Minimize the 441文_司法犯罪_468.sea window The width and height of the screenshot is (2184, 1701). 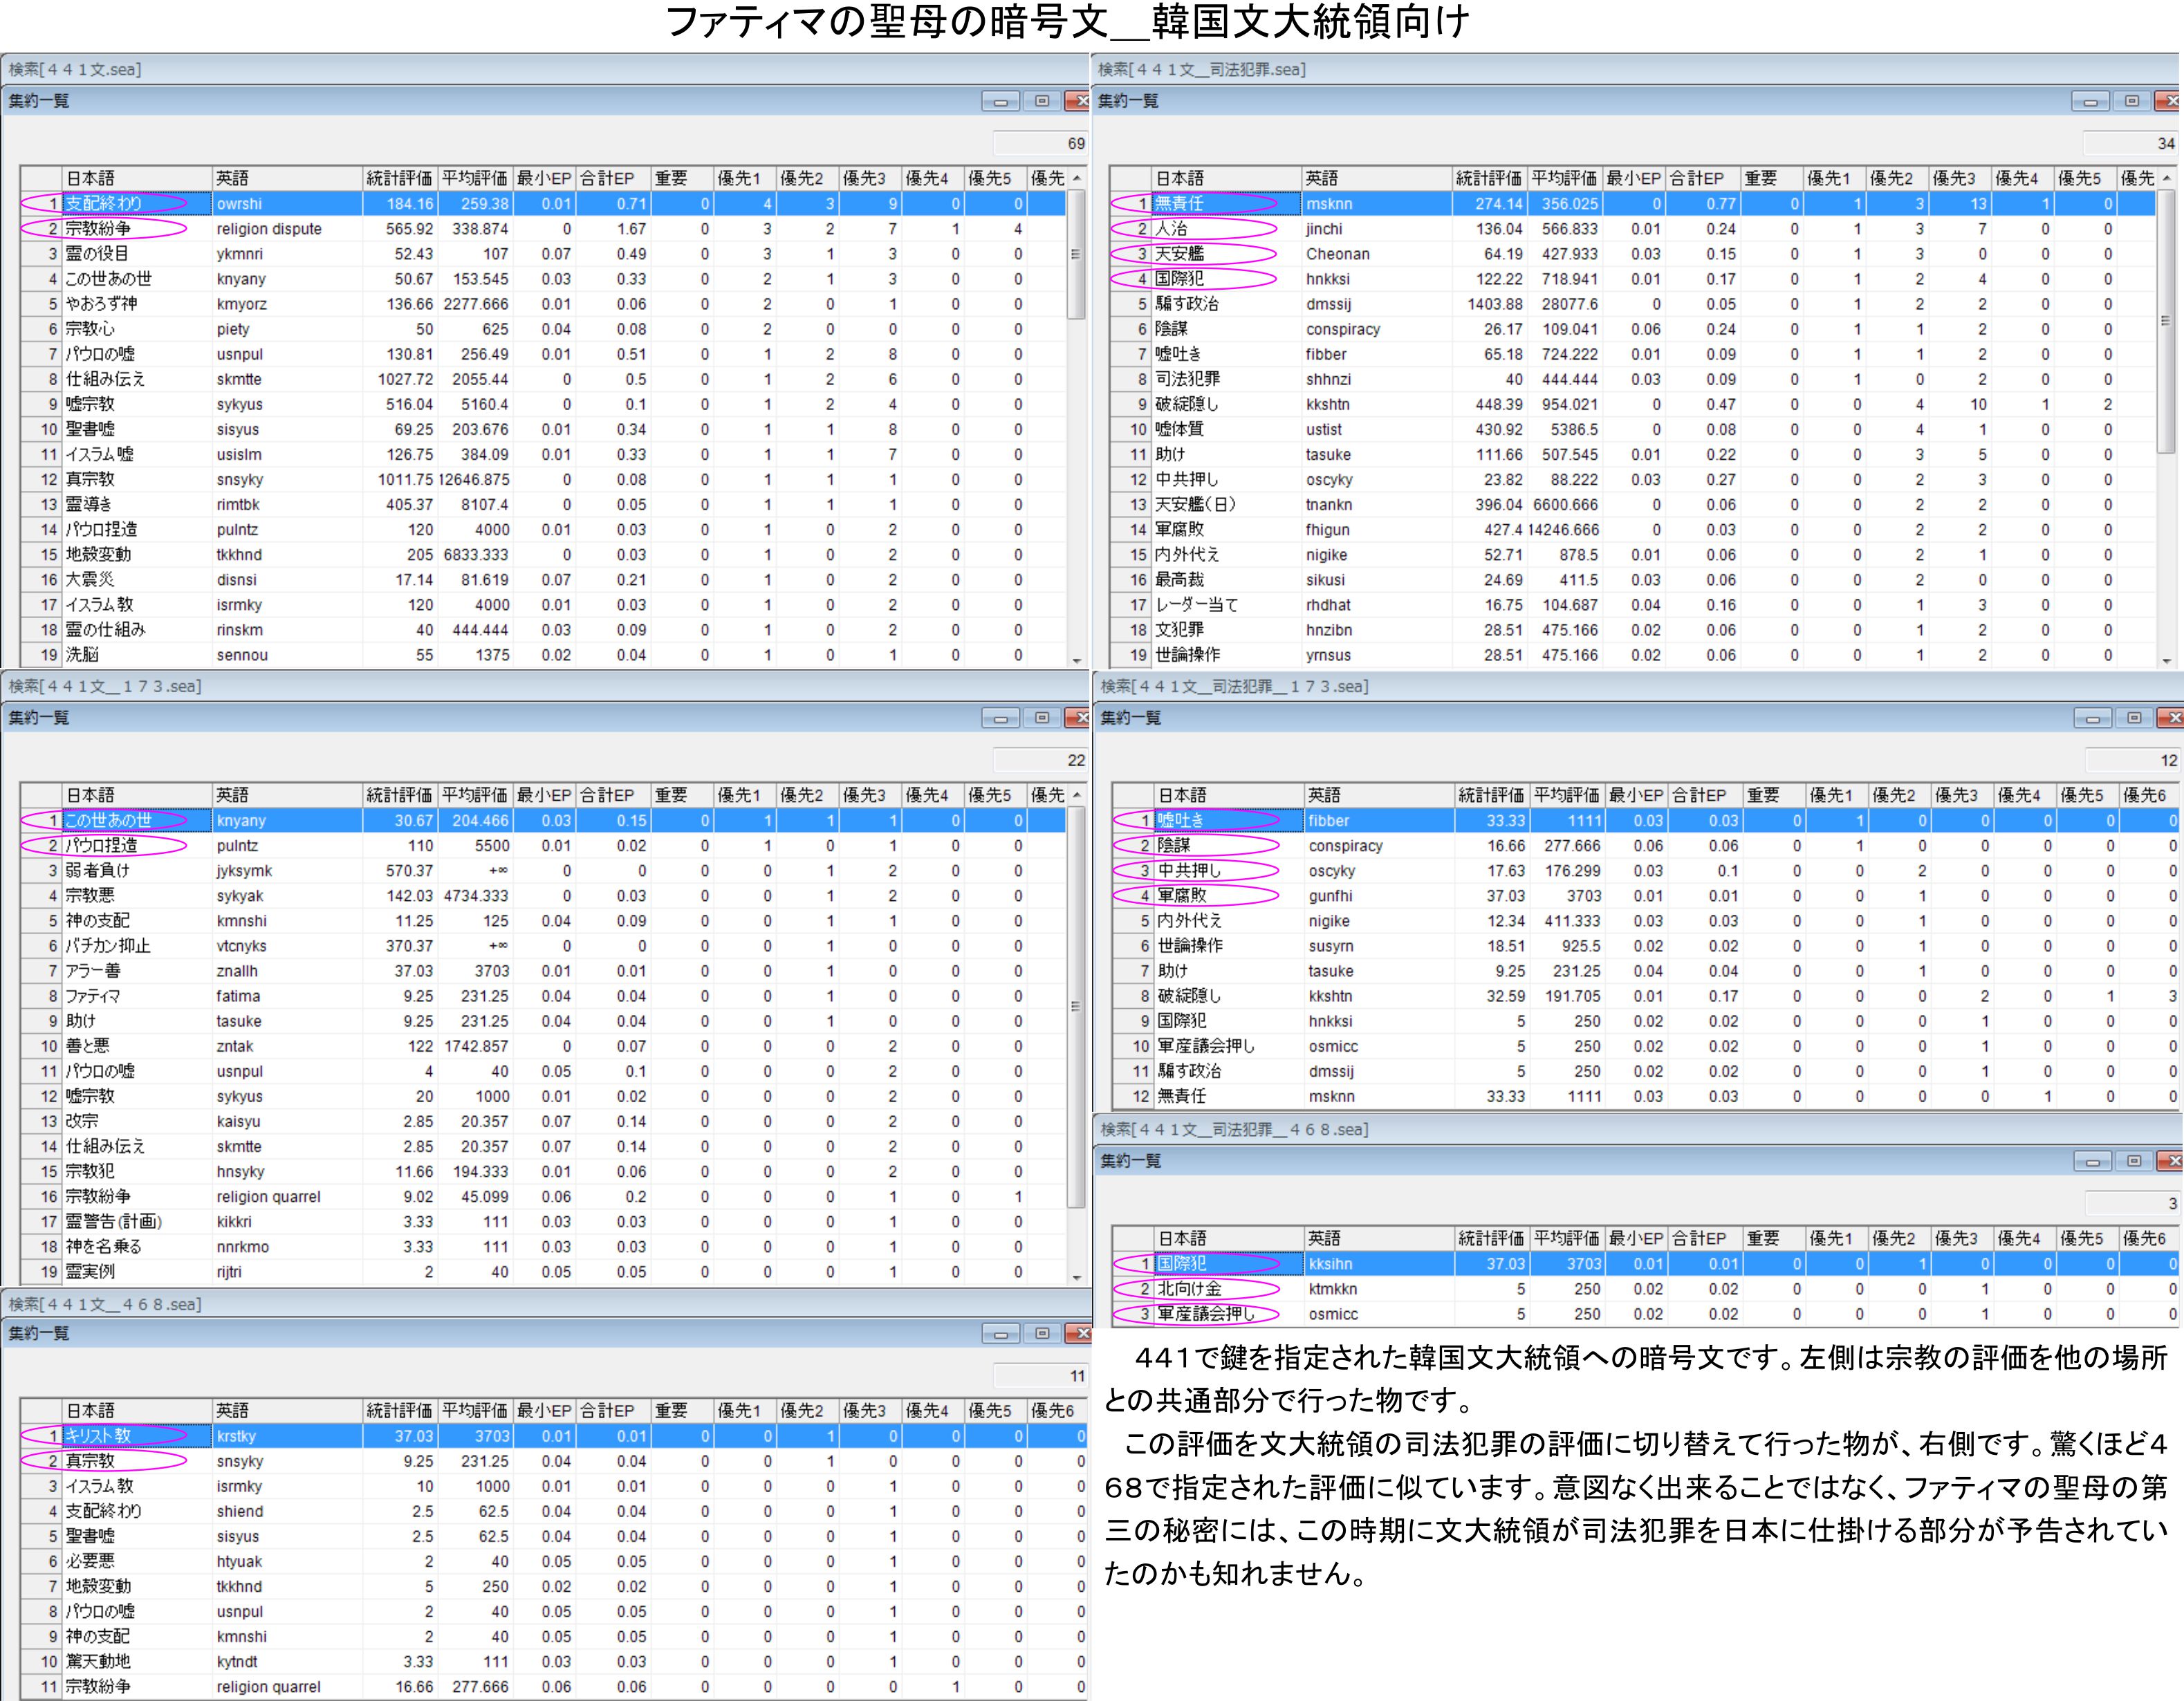2092,1161
